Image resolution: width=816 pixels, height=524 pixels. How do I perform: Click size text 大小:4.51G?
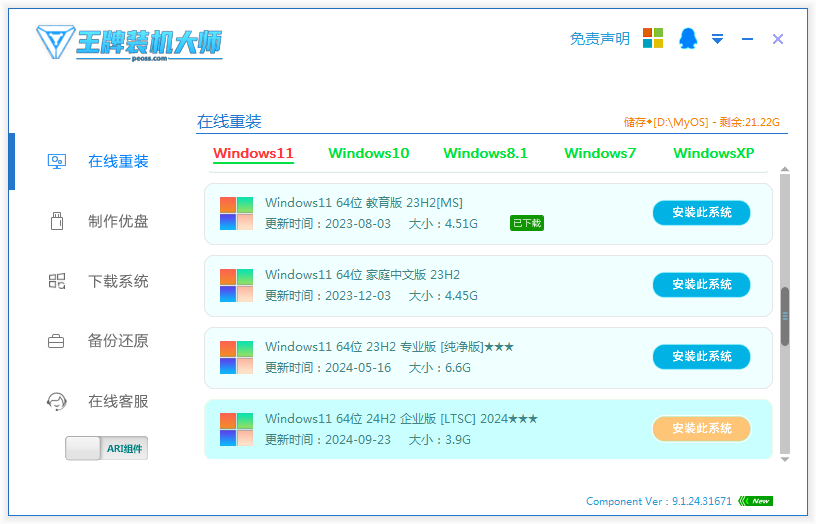click(x=443, y=224)
